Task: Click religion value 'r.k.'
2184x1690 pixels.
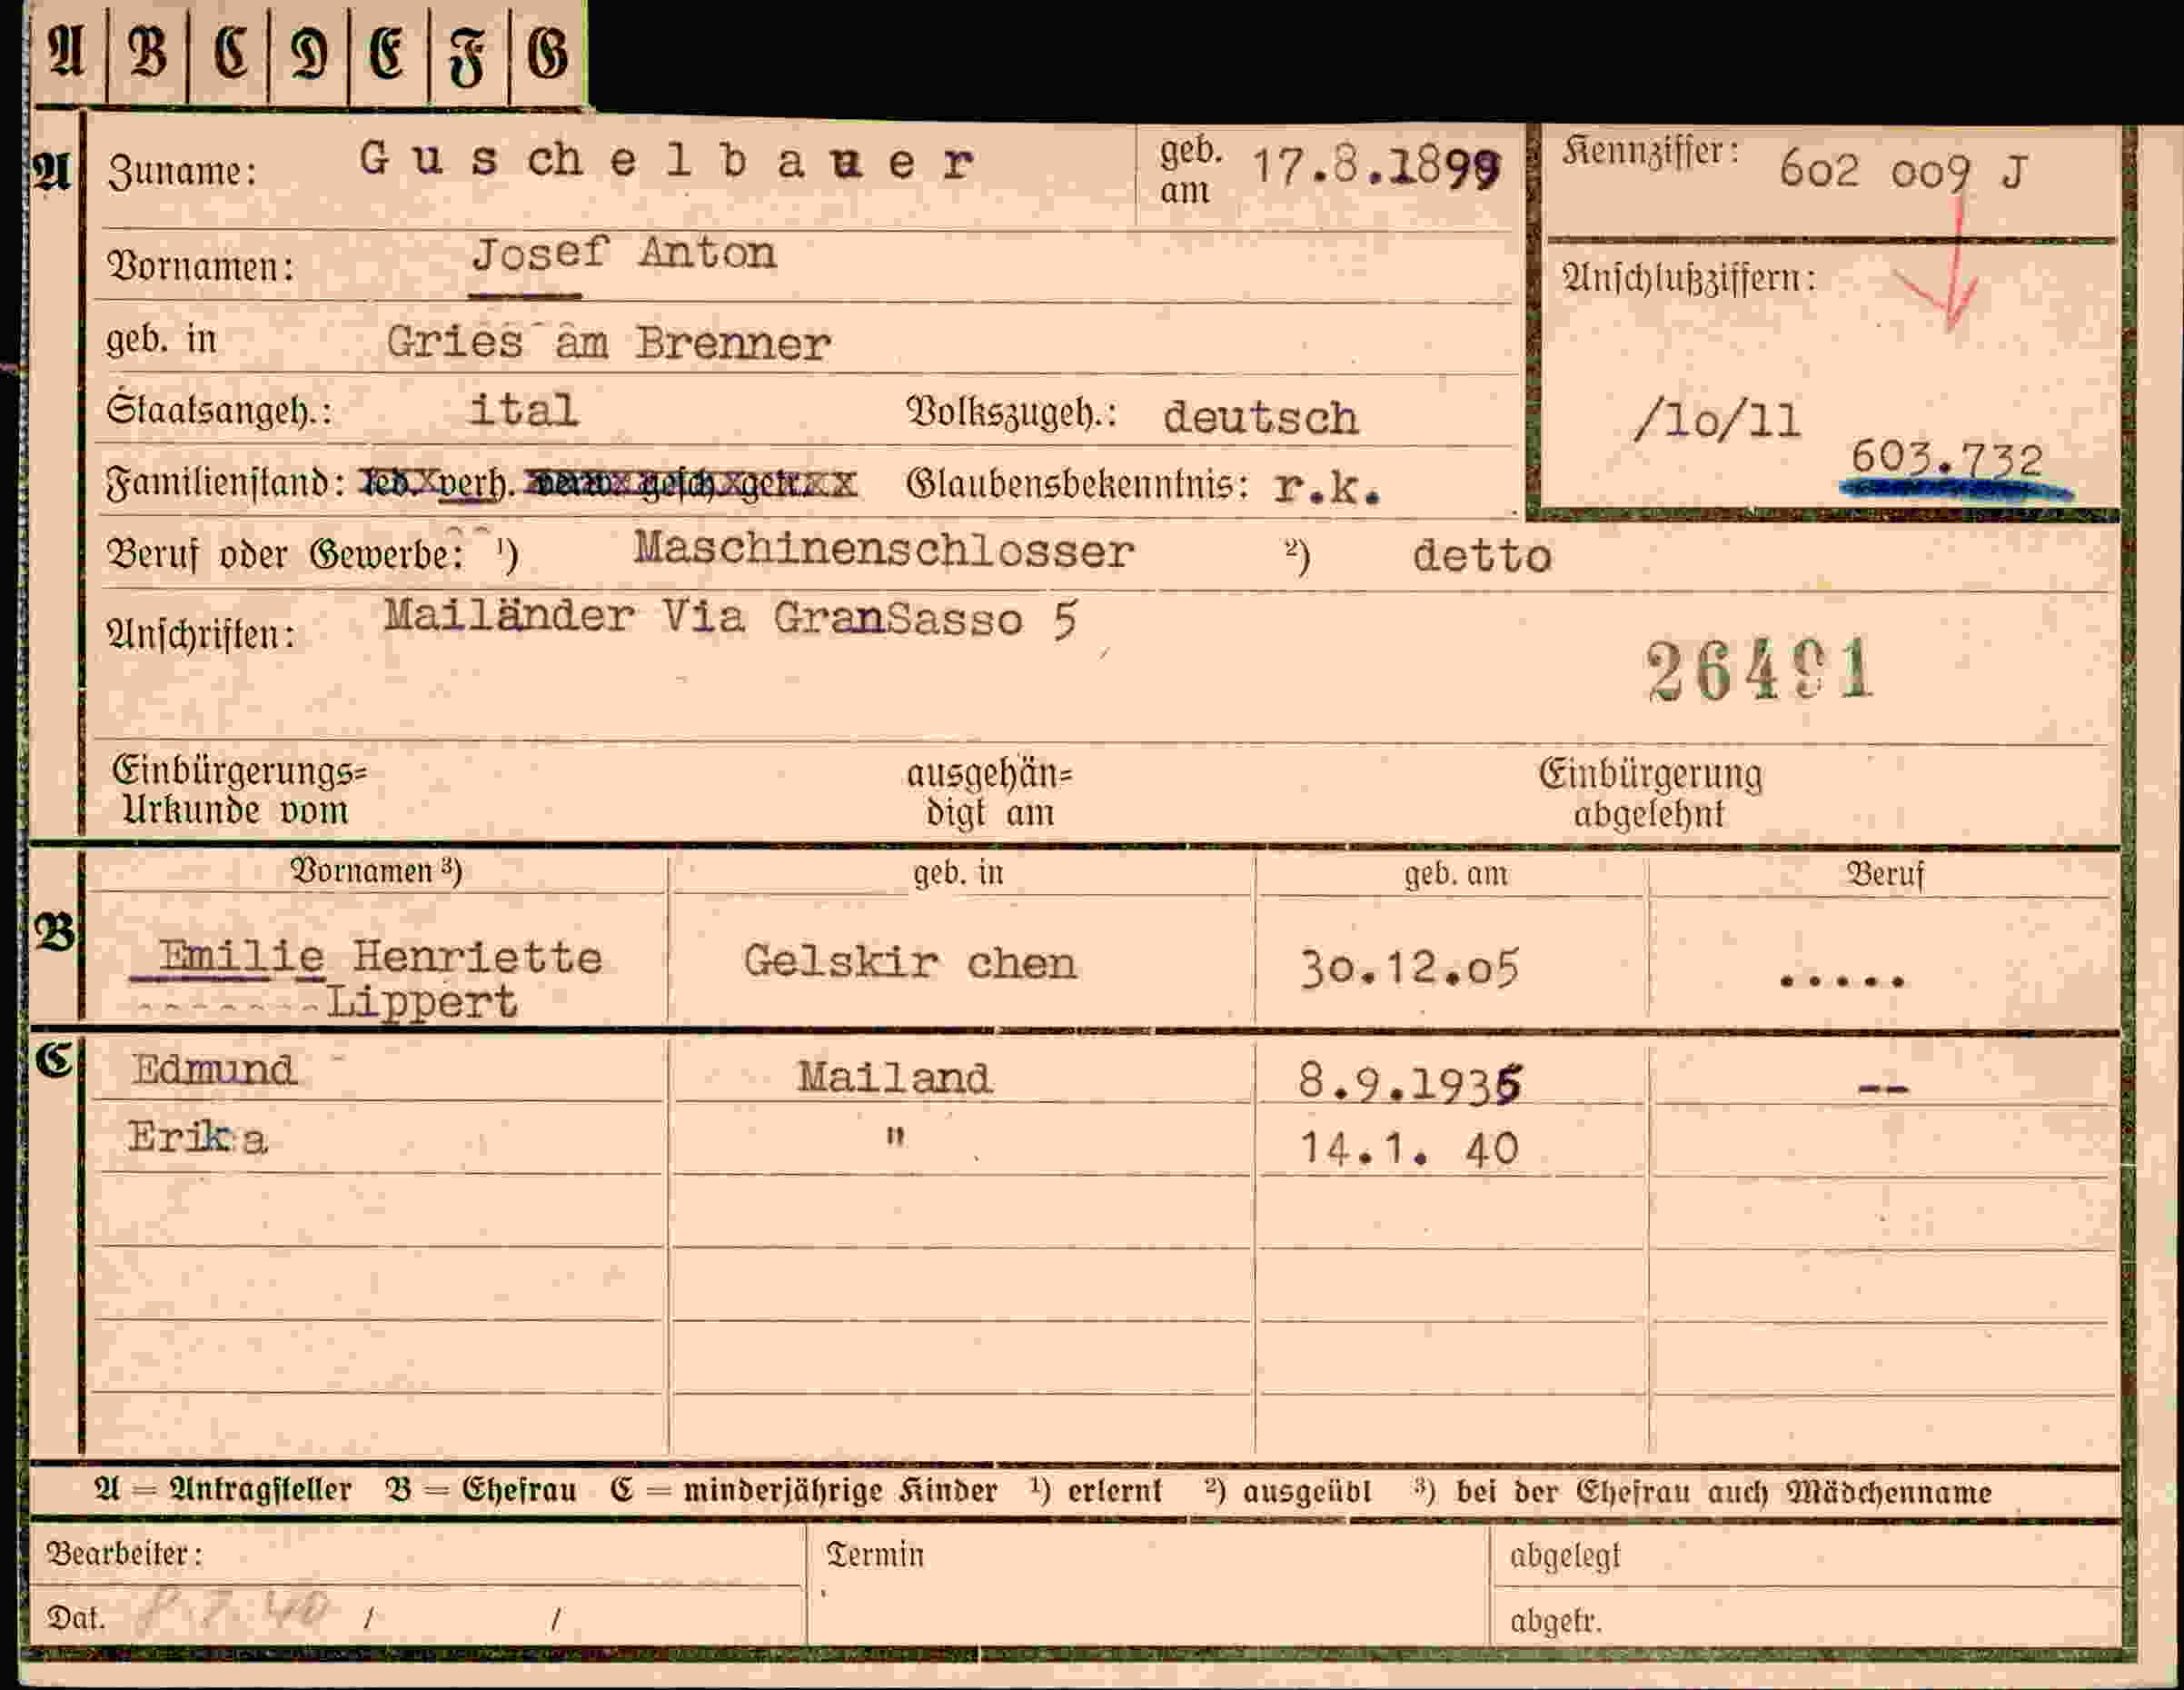Action: pyautogui.click(x=1327, y=487)
